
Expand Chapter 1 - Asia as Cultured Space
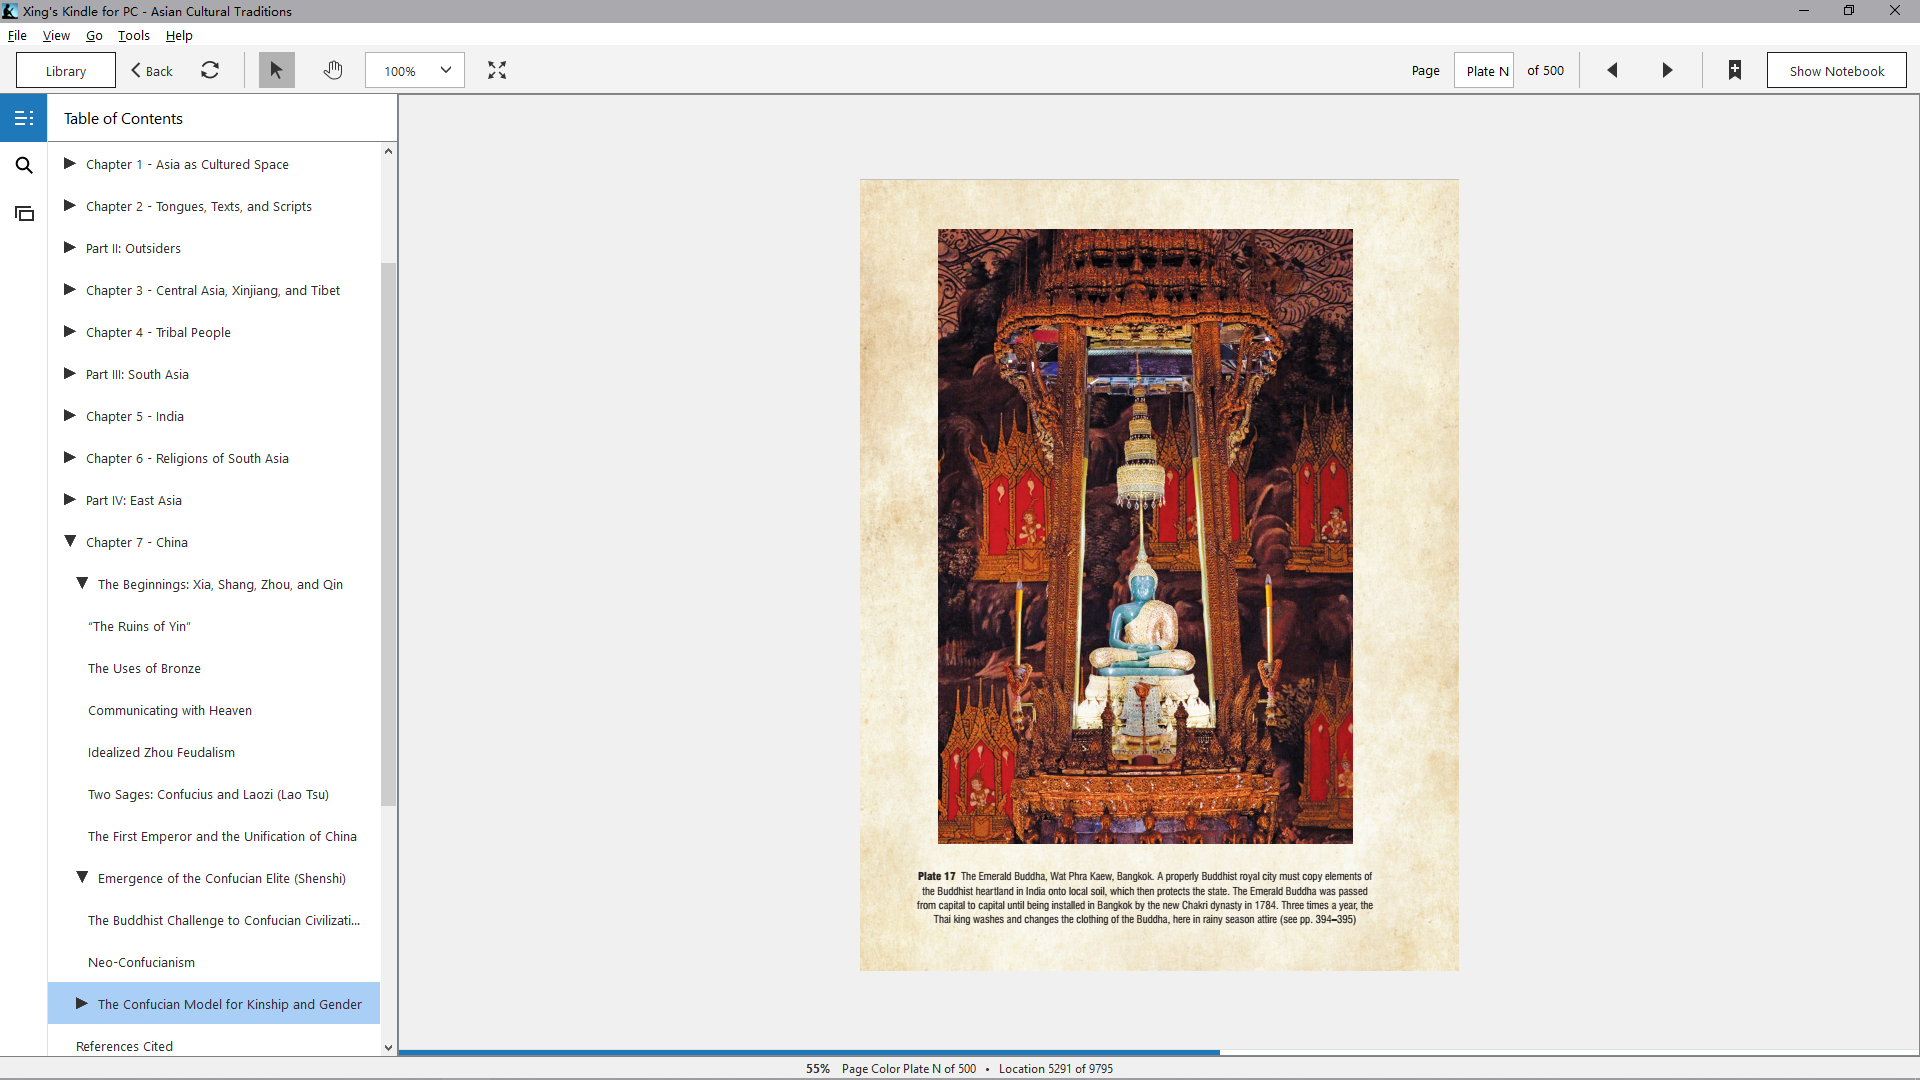pos(70,163)
